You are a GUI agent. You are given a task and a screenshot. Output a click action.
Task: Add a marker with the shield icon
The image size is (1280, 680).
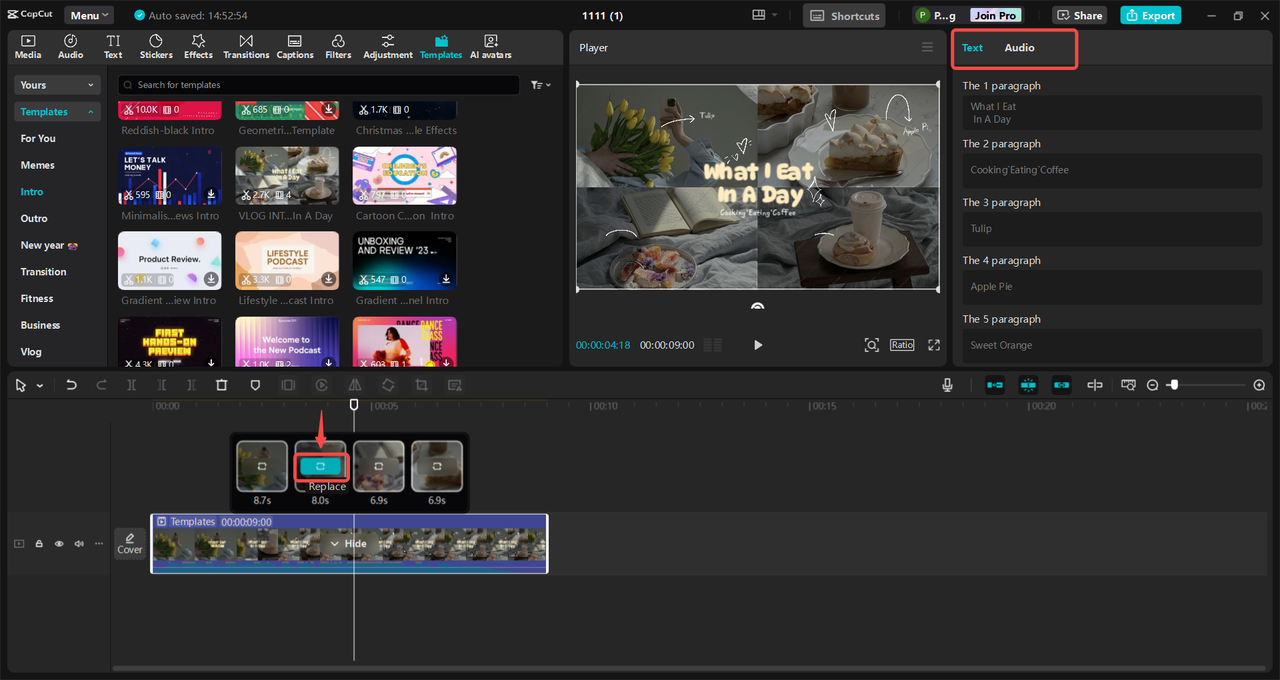pyautogui.click(x=255, y=385)
